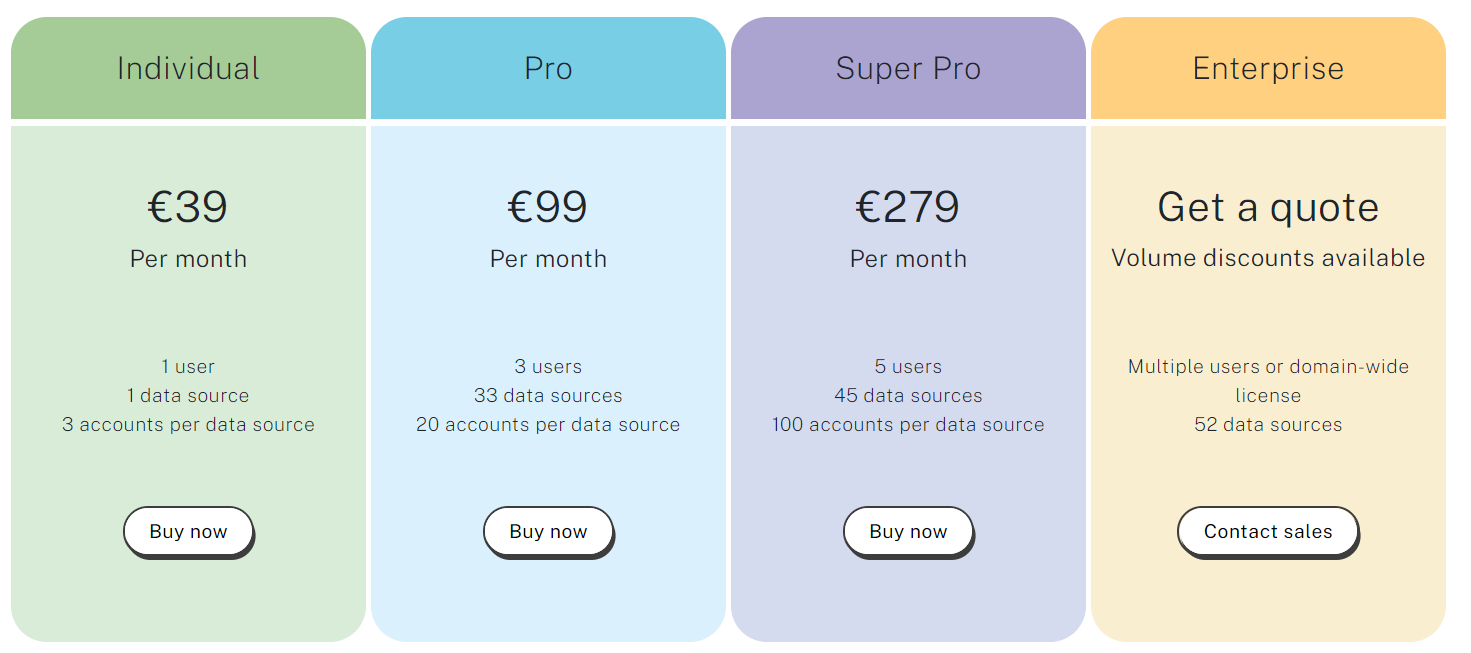Click 33 data sources in Pro

pyautogui.click(x=548, y=396)
